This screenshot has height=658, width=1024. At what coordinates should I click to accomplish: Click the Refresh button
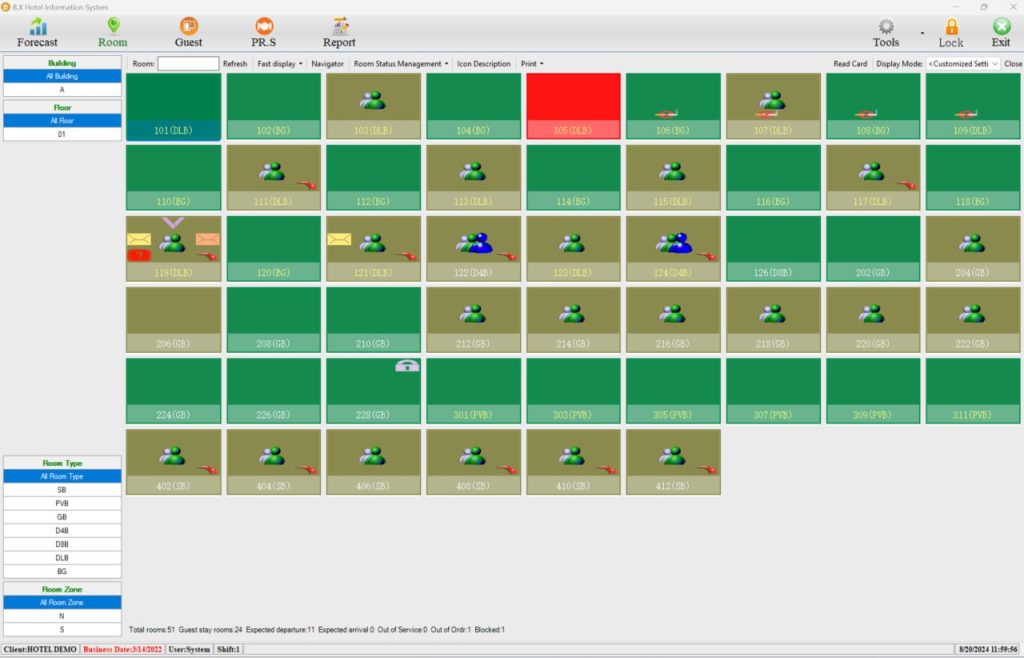(x=235, y=64)
